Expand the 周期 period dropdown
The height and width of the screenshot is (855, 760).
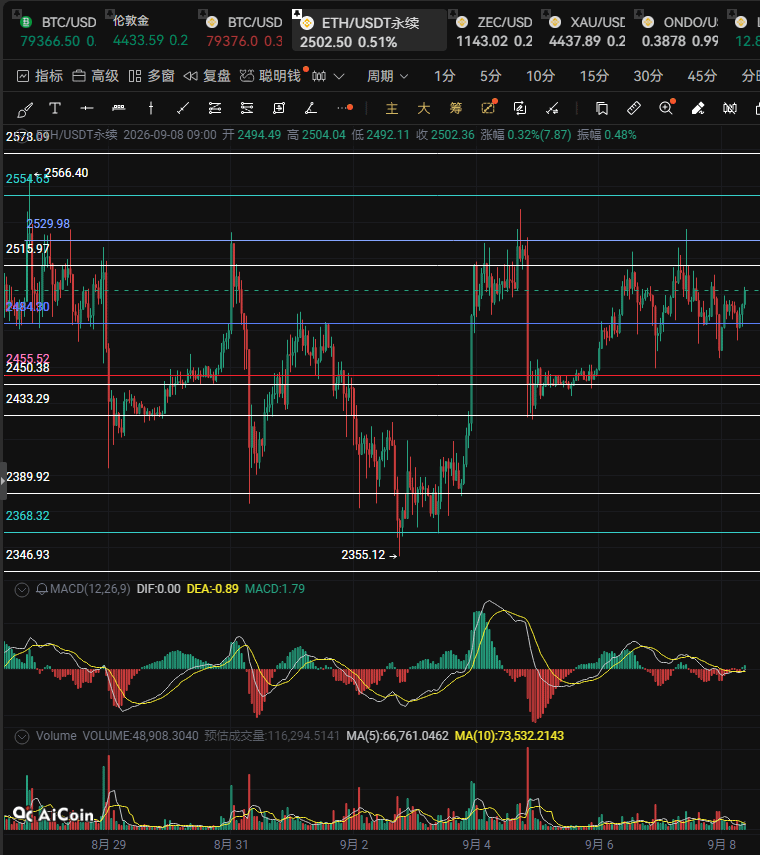[388, 76]
